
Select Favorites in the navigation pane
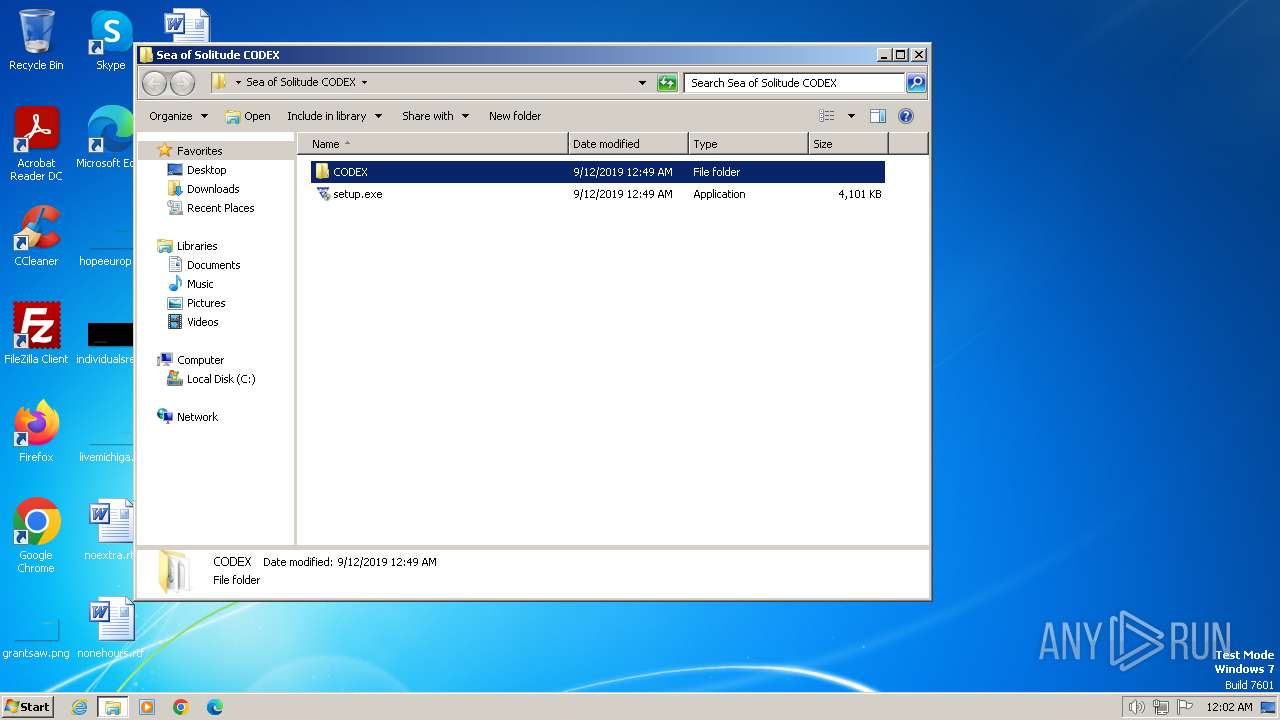click(199, 151)
